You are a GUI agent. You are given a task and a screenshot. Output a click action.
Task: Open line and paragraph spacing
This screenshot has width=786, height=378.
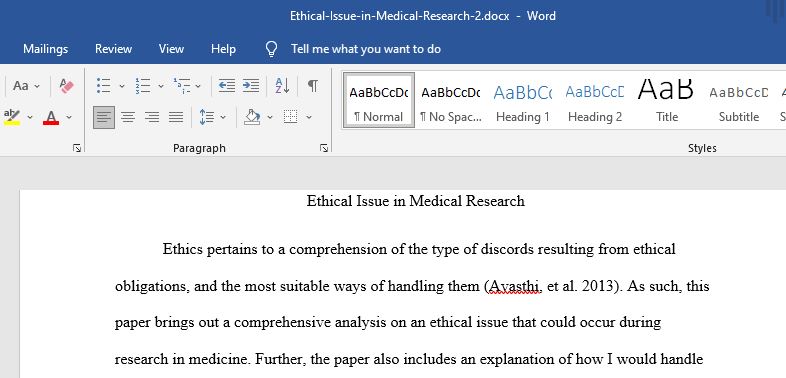(207, 117)
